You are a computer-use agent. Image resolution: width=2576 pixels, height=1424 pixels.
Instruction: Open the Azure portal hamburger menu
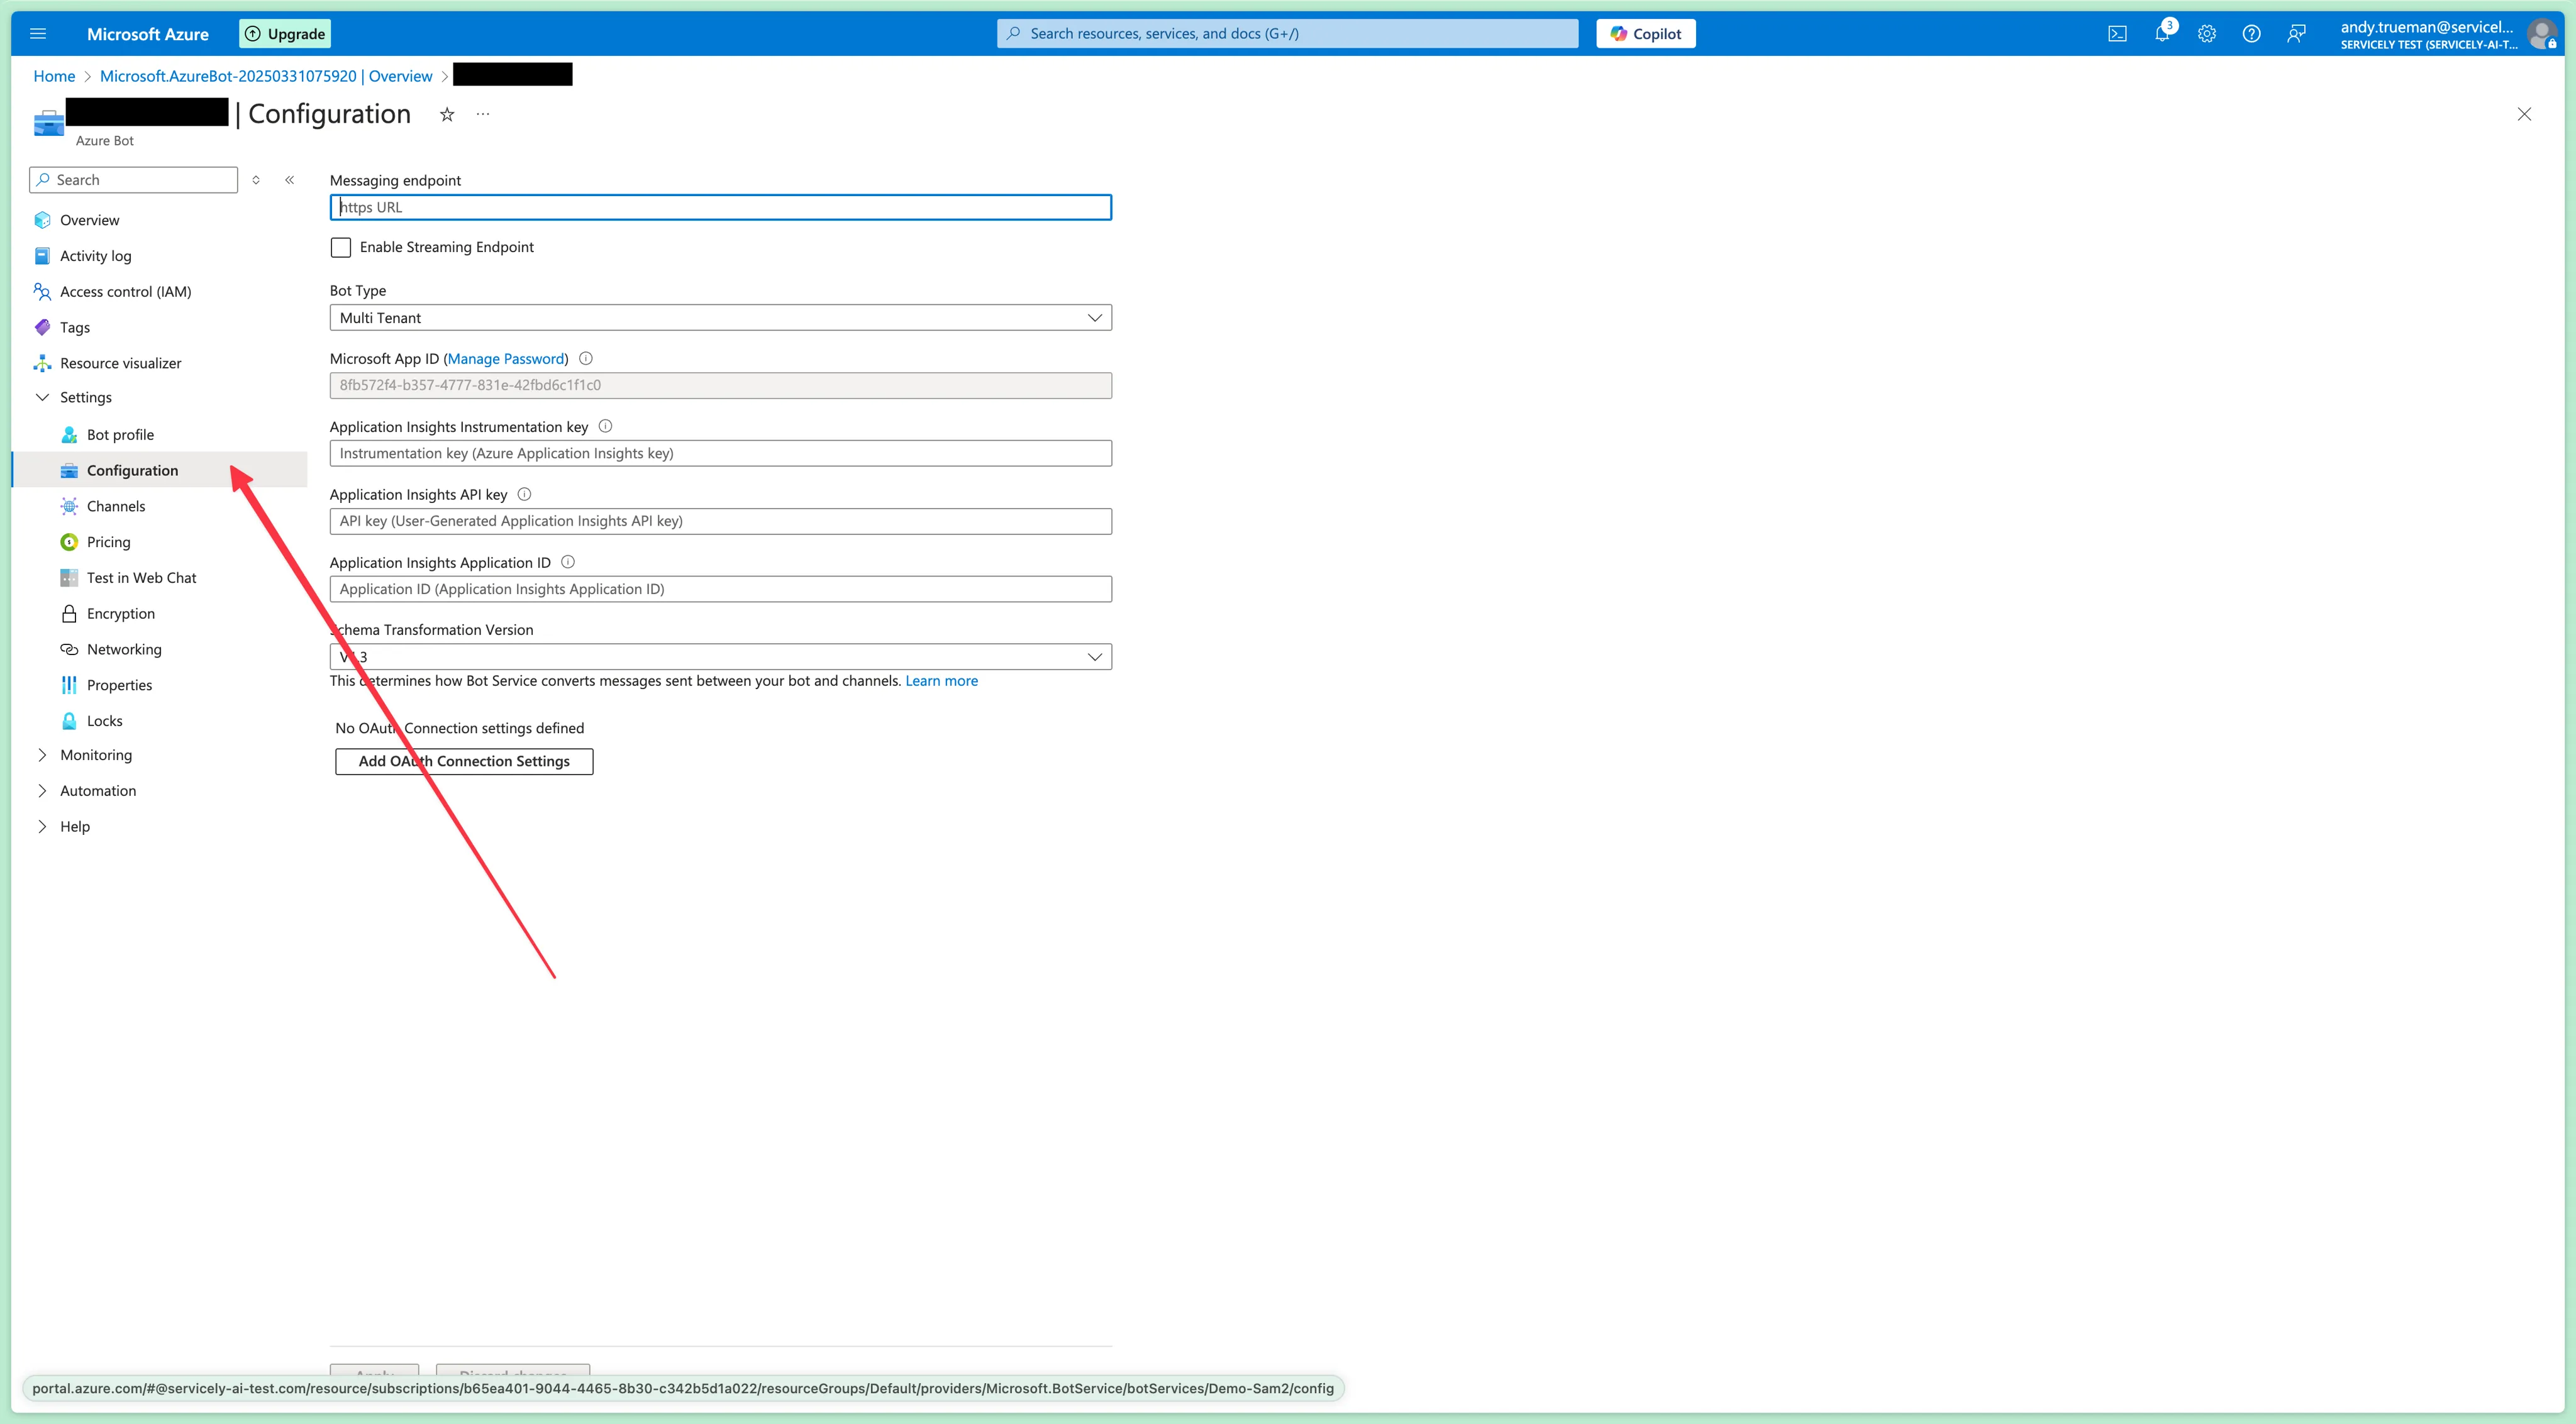click(38, 34)
